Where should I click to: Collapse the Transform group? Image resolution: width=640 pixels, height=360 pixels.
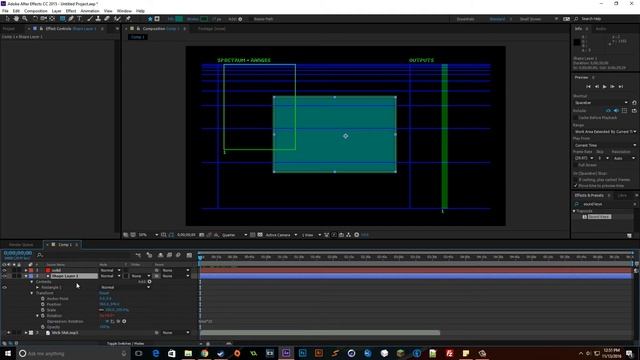tap(31, 293)
